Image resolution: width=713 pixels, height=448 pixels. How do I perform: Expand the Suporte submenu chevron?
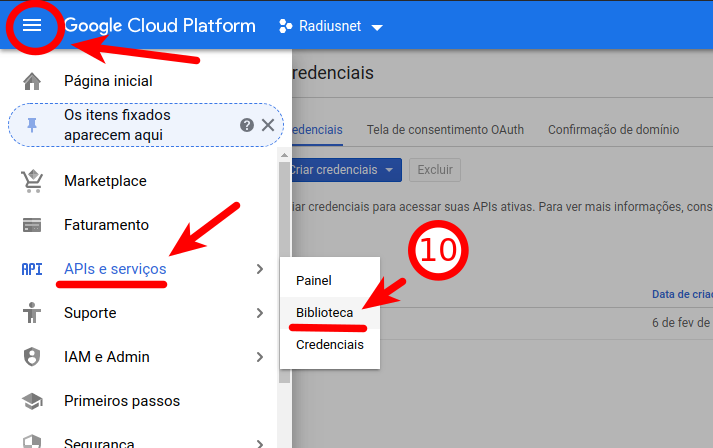(260, 313)
